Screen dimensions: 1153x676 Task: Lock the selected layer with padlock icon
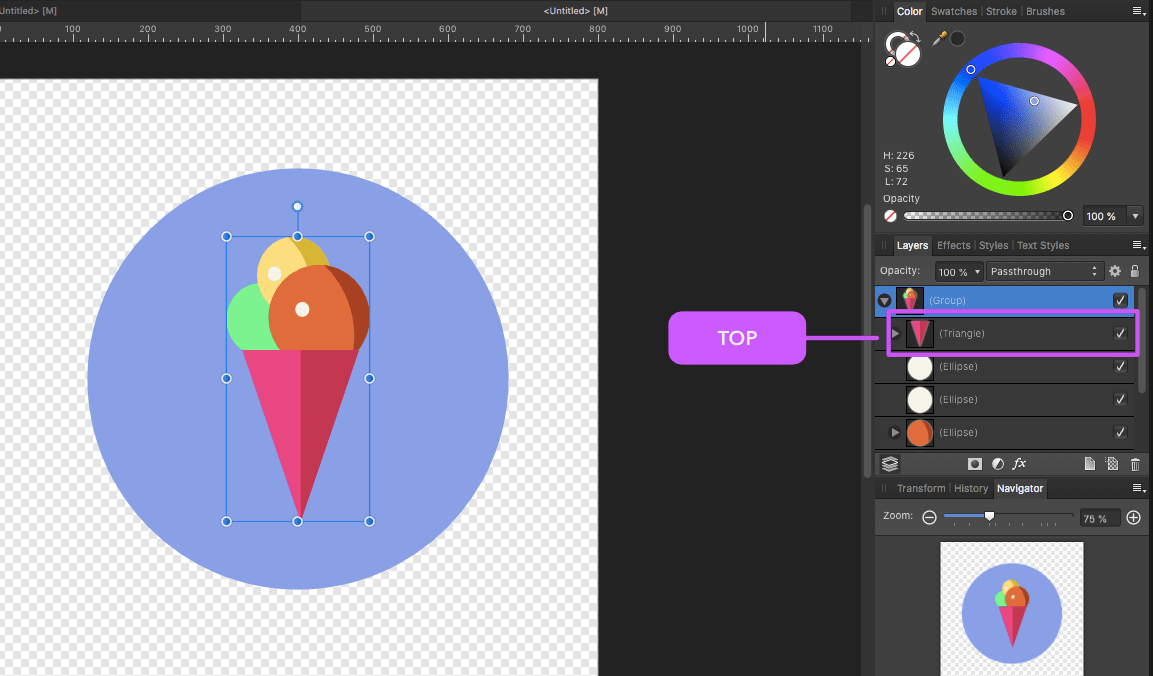tap(1134, 271)
